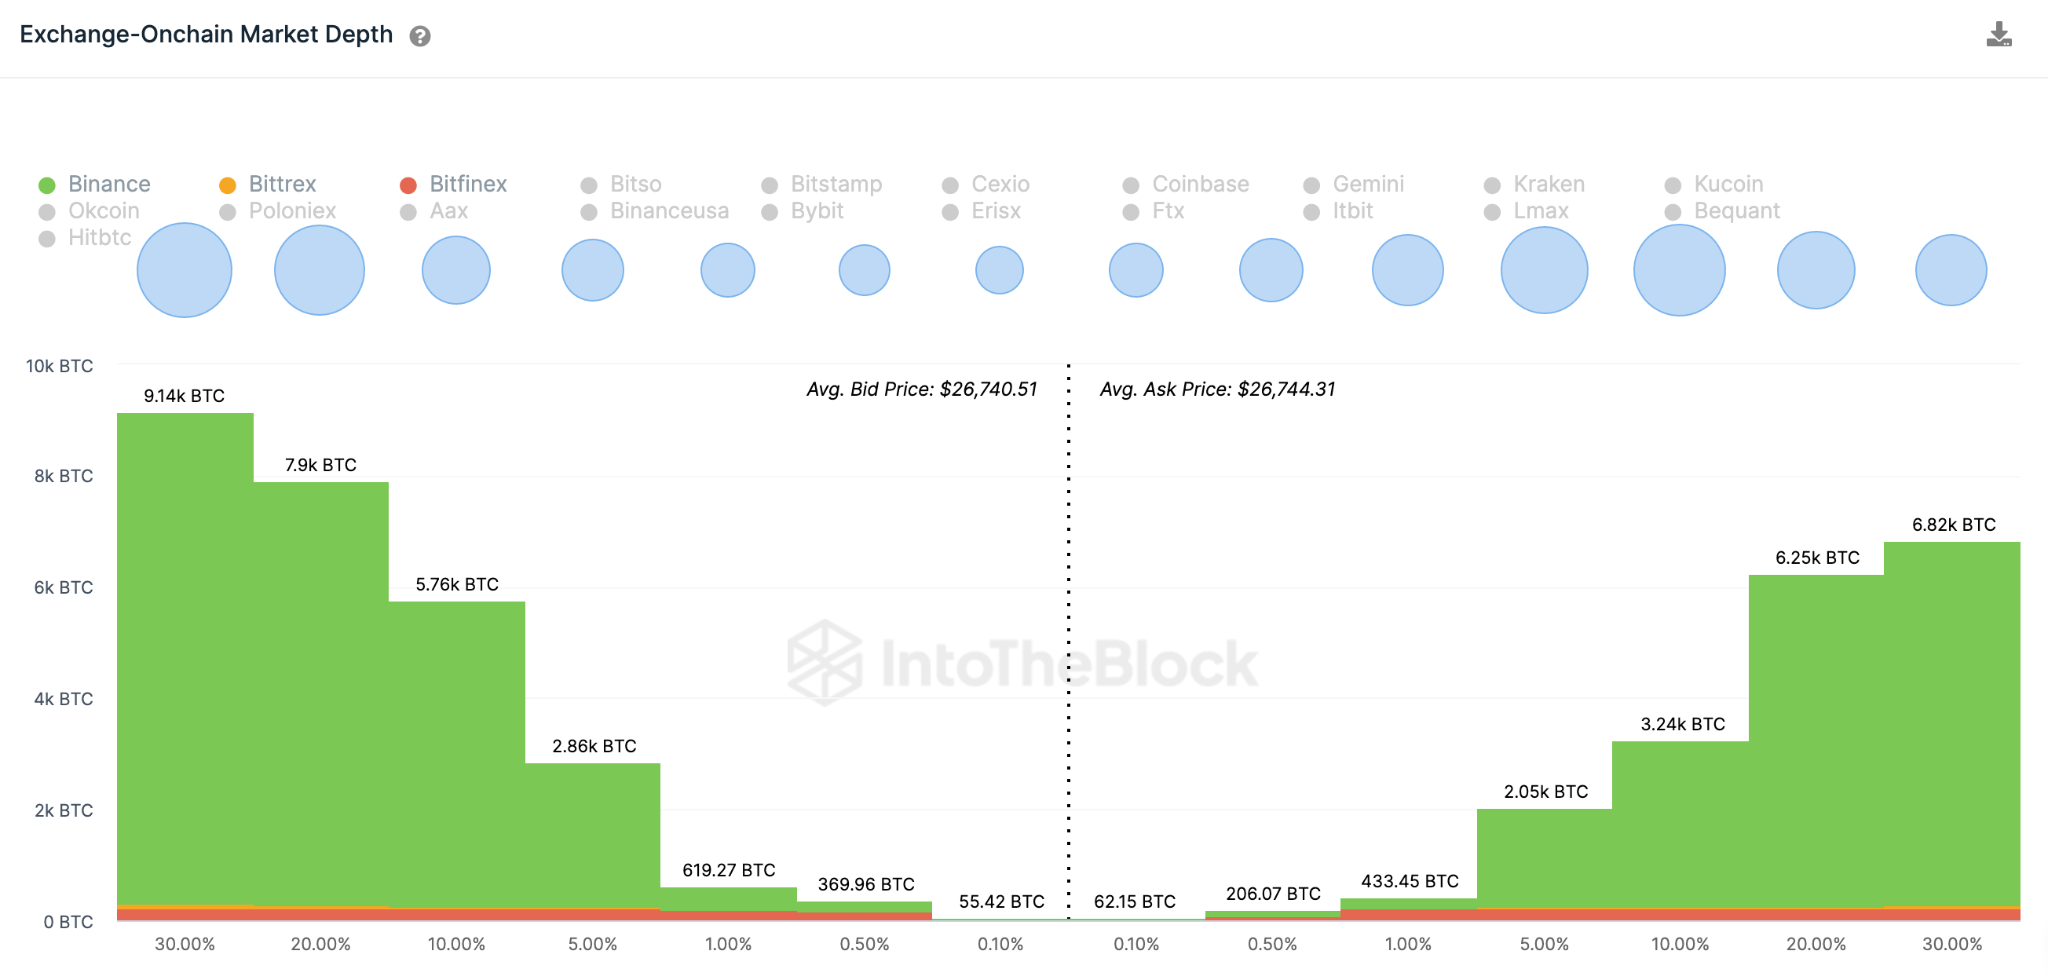Click the 6.82k BTC ask depth bar
The width and height of the screenshot is (2048, 980).
[x=1948, y=730]
